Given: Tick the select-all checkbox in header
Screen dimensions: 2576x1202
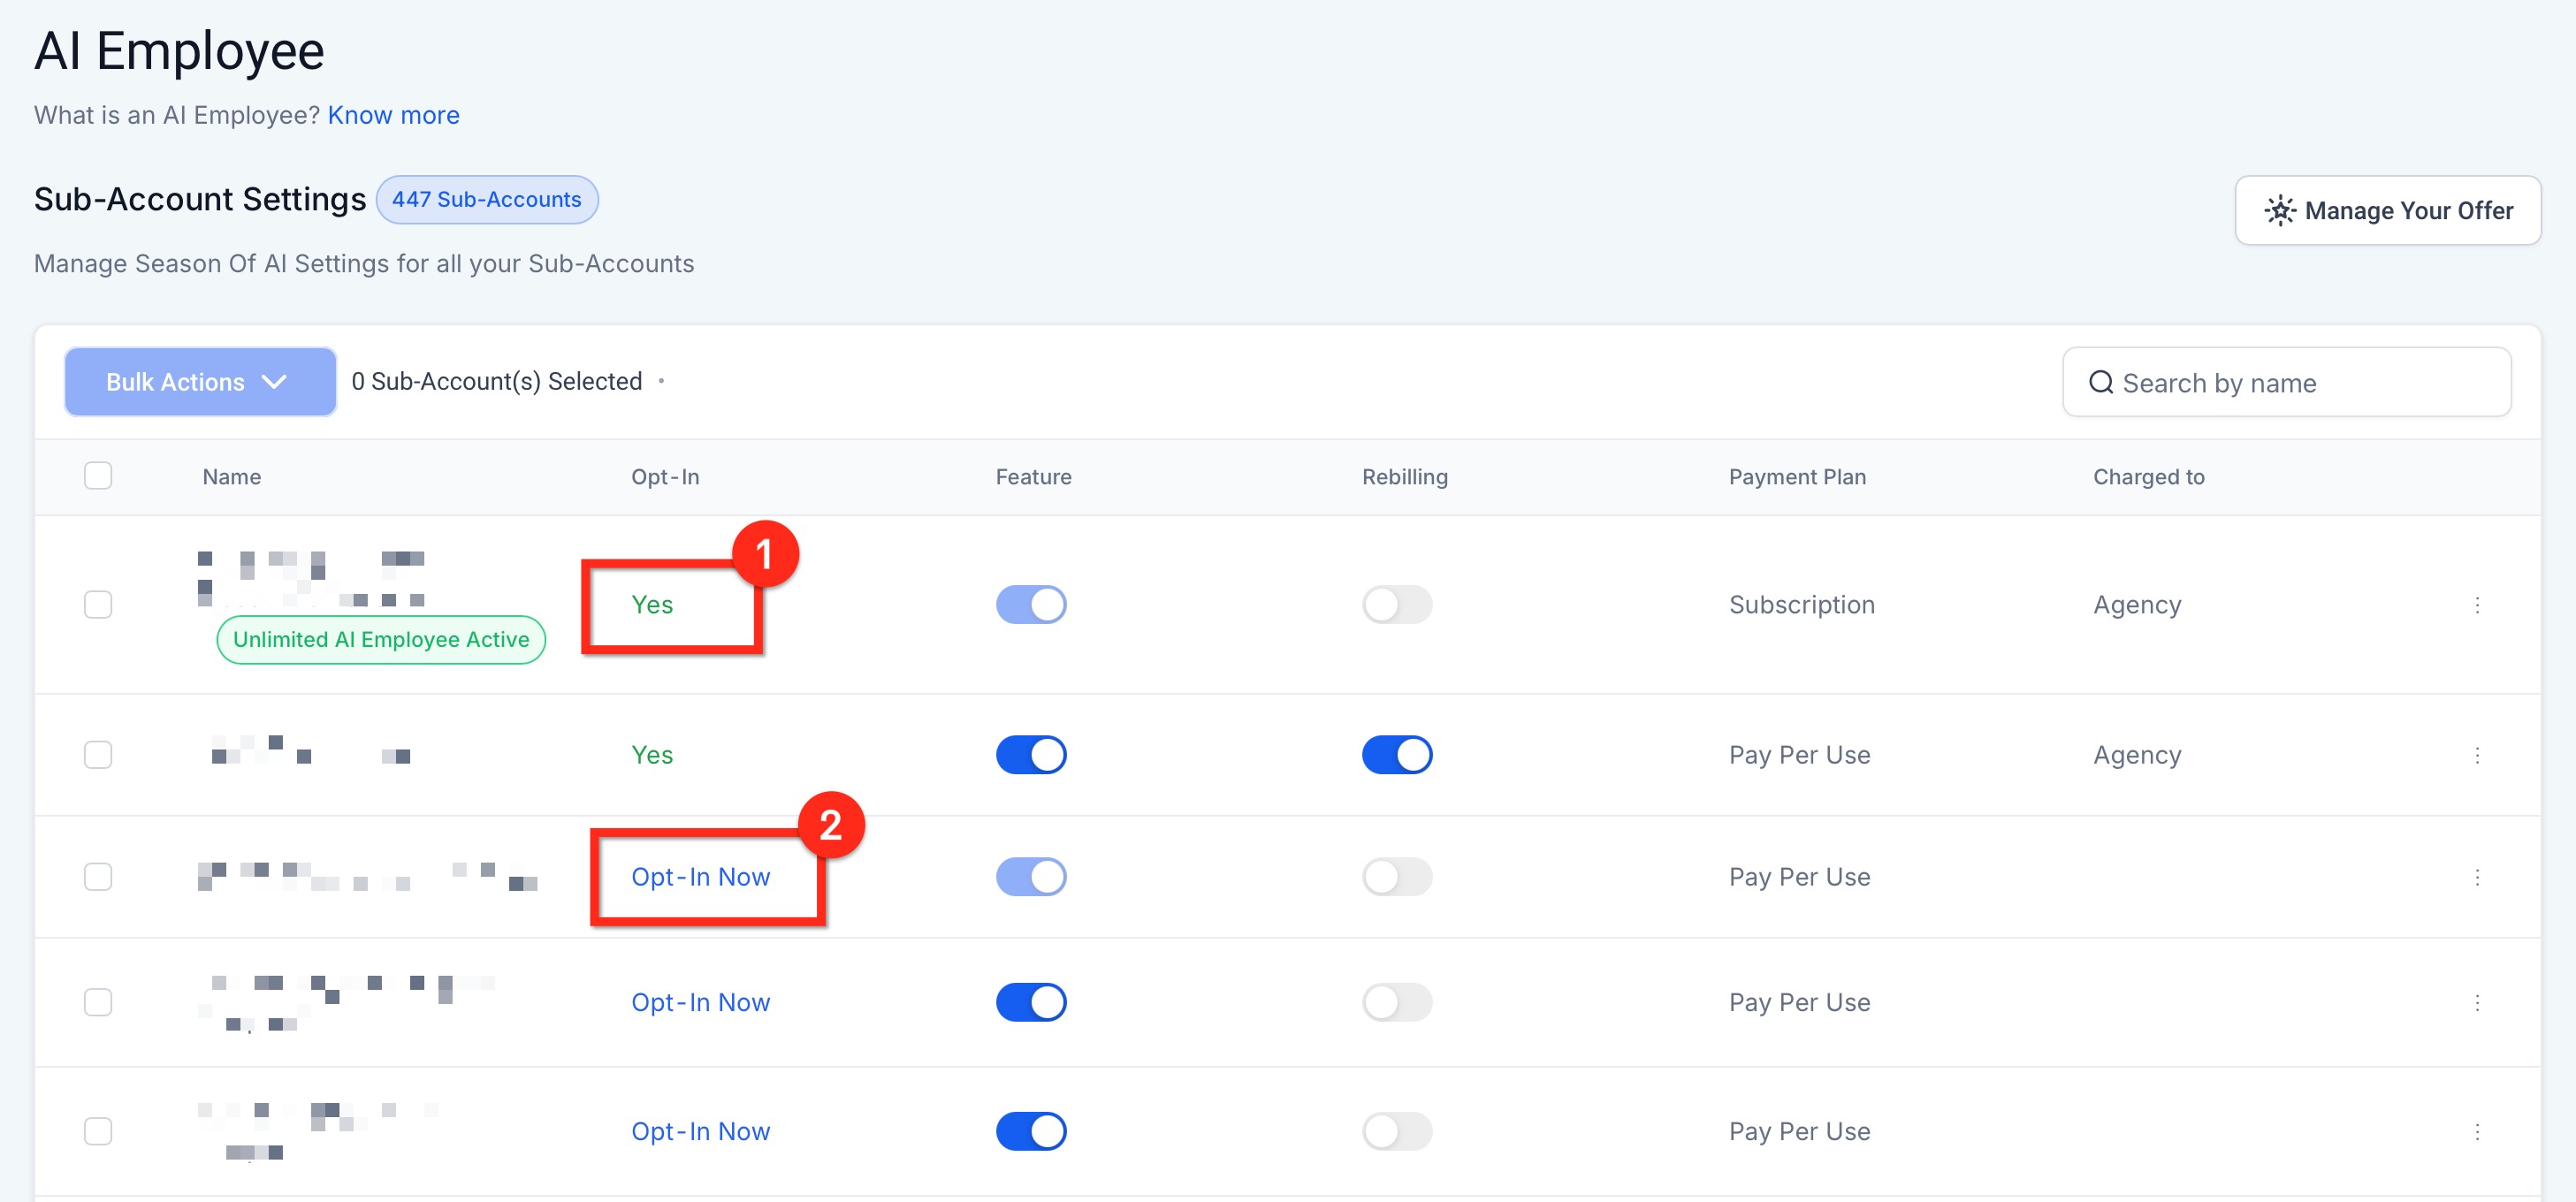Looking at the screenshot, I should coord(98,475).
